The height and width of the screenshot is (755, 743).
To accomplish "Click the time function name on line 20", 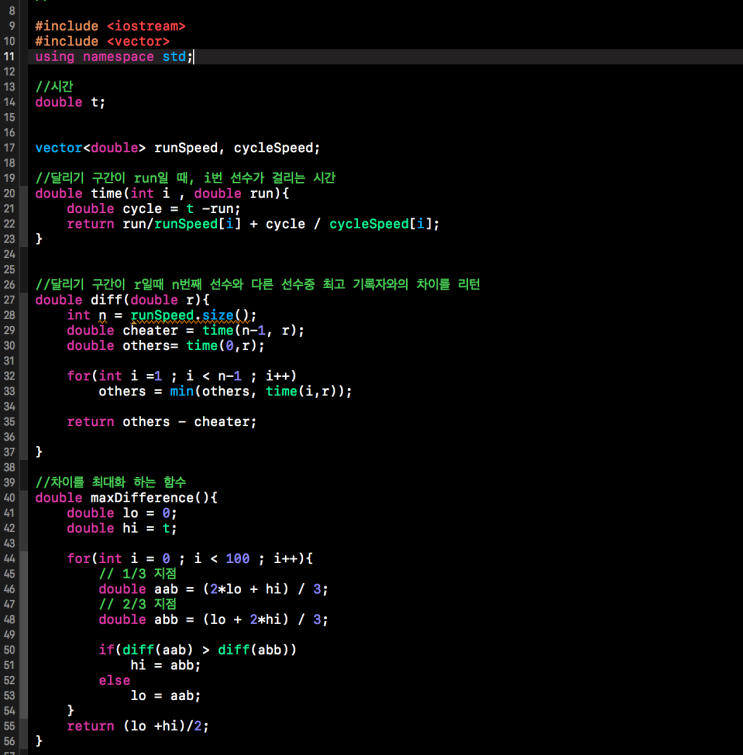I will pos(106,194).
